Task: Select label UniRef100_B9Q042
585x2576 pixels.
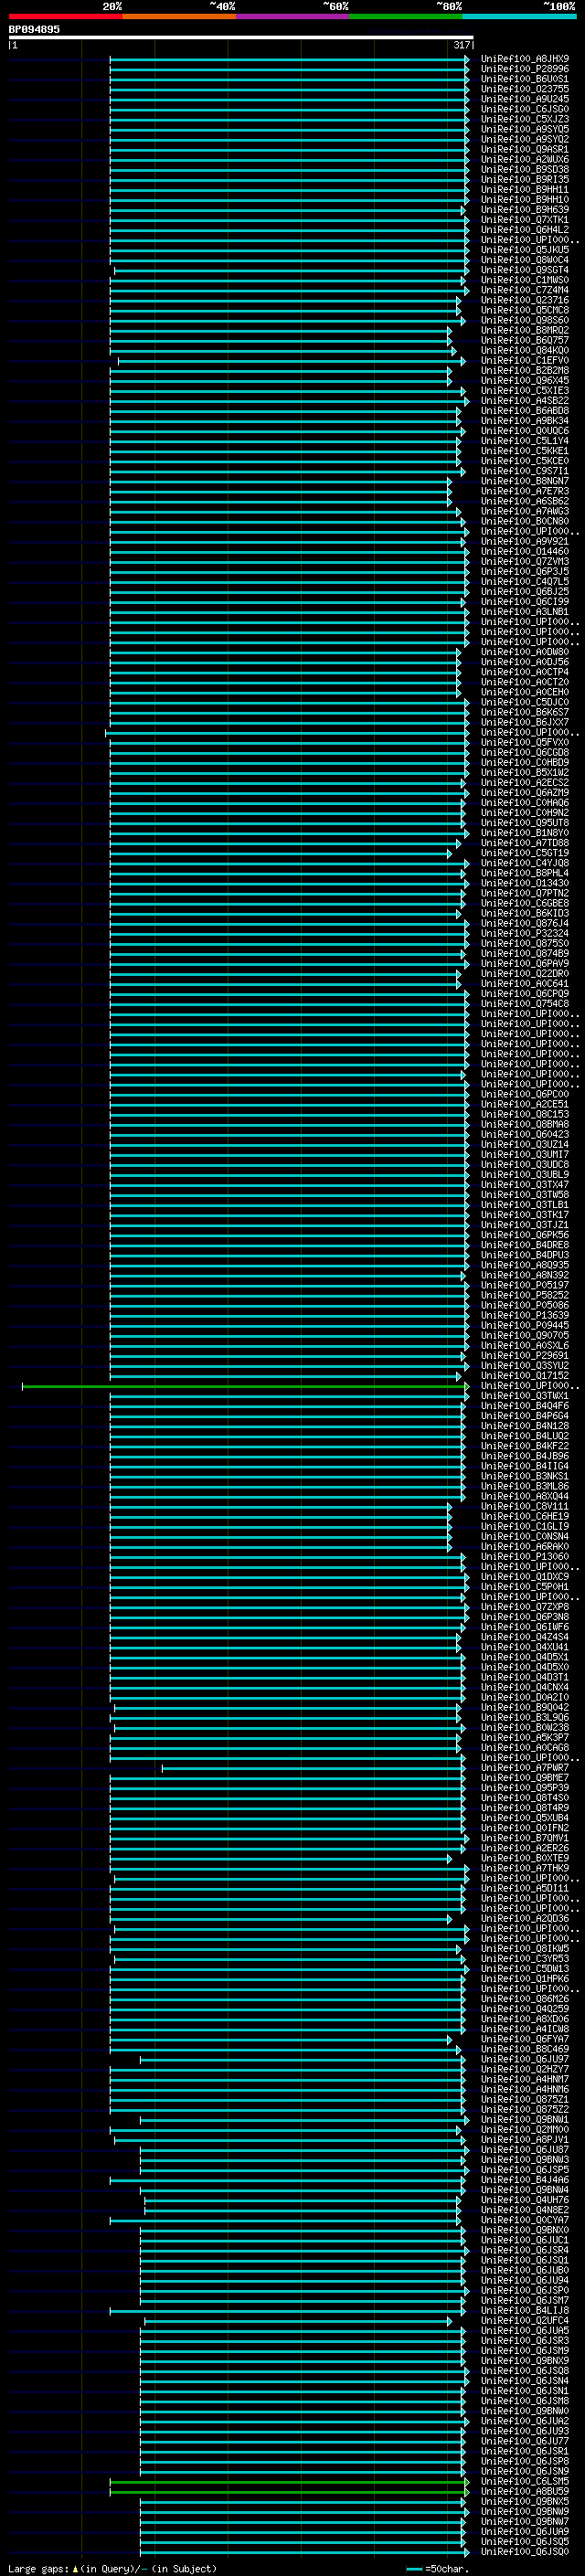Action: coord(525,1708)
